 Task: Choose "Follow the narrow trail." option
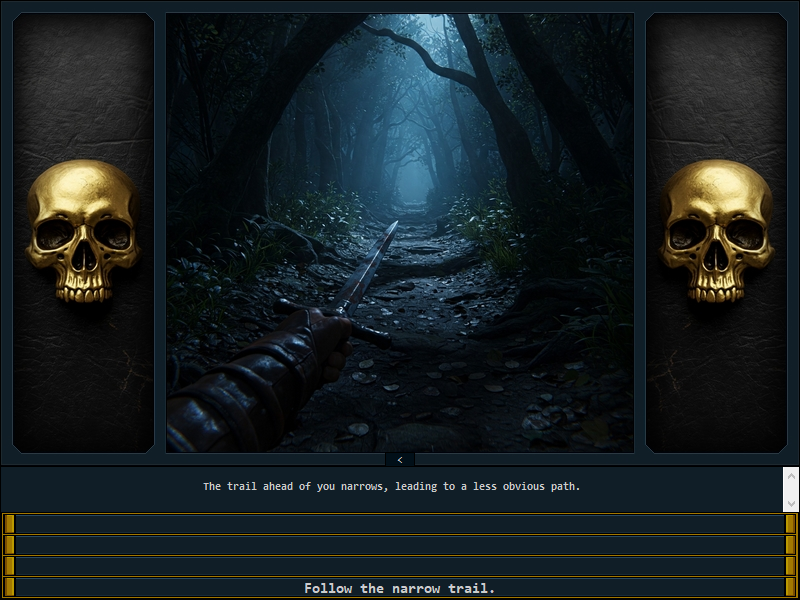click(399, 588)
